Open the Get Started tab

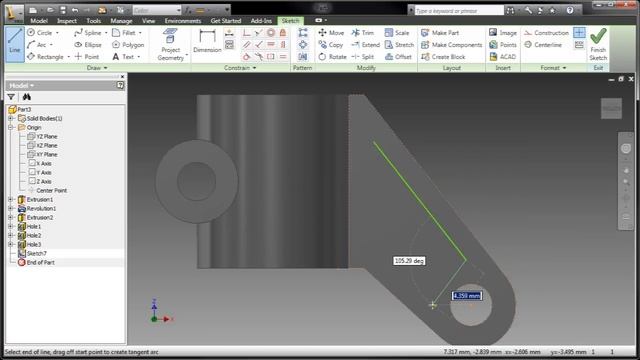[x=226, y=20]
